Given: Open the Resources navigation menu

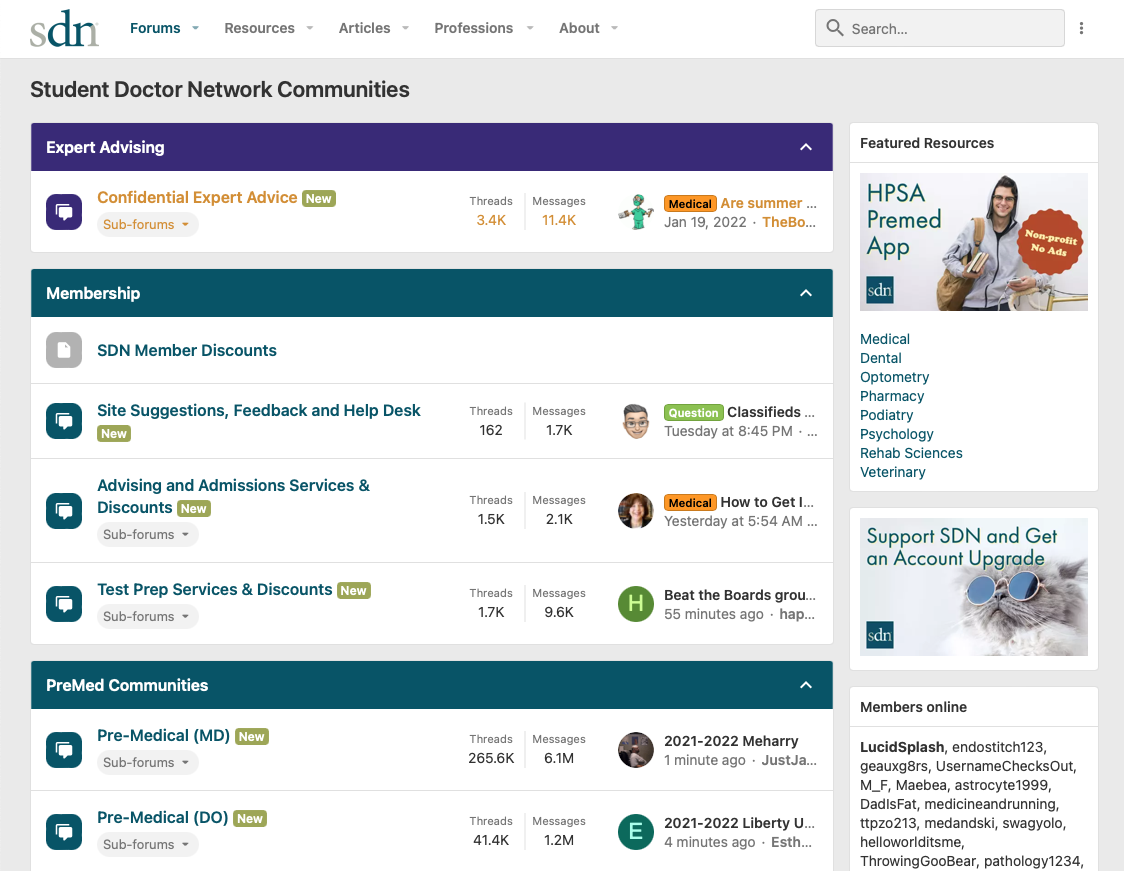Looking at the screenshot, I should [268, 28].
